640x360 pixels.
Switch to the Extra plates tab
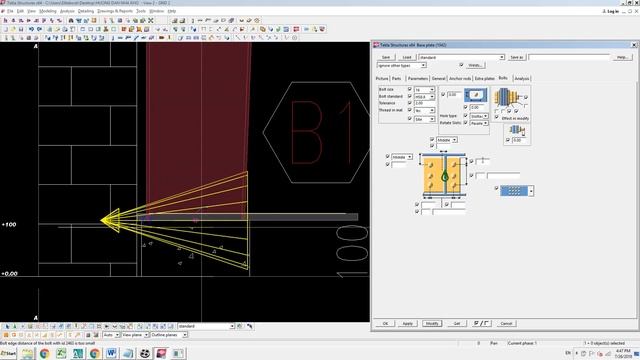click(484, 78)
